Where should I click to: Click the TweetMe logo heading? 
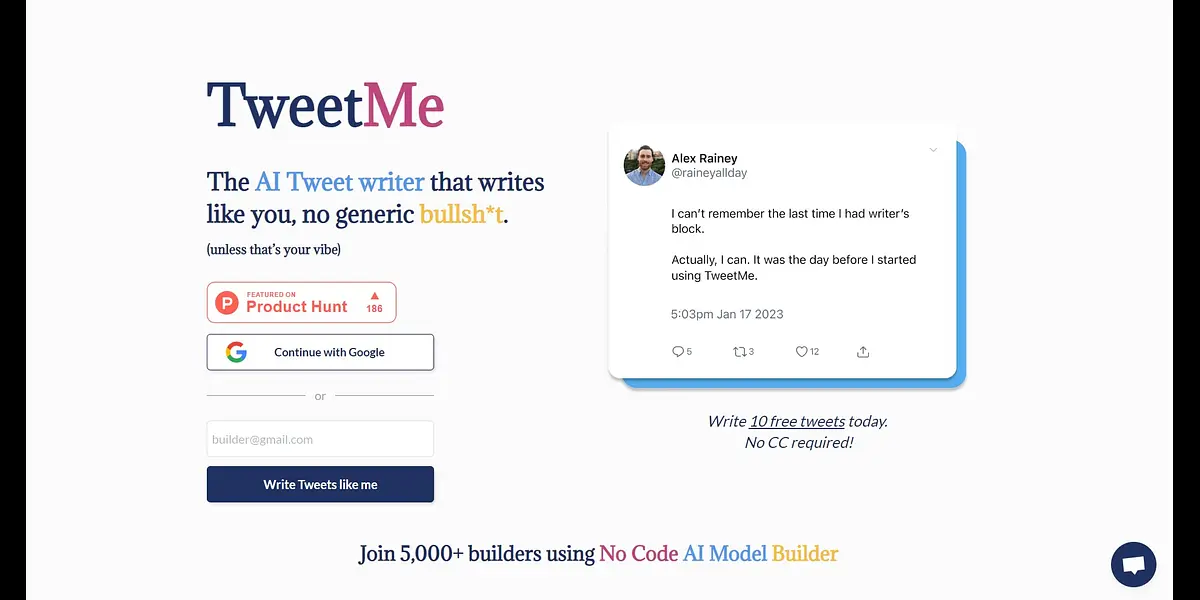pyautogui.click(x=325, y=105)
